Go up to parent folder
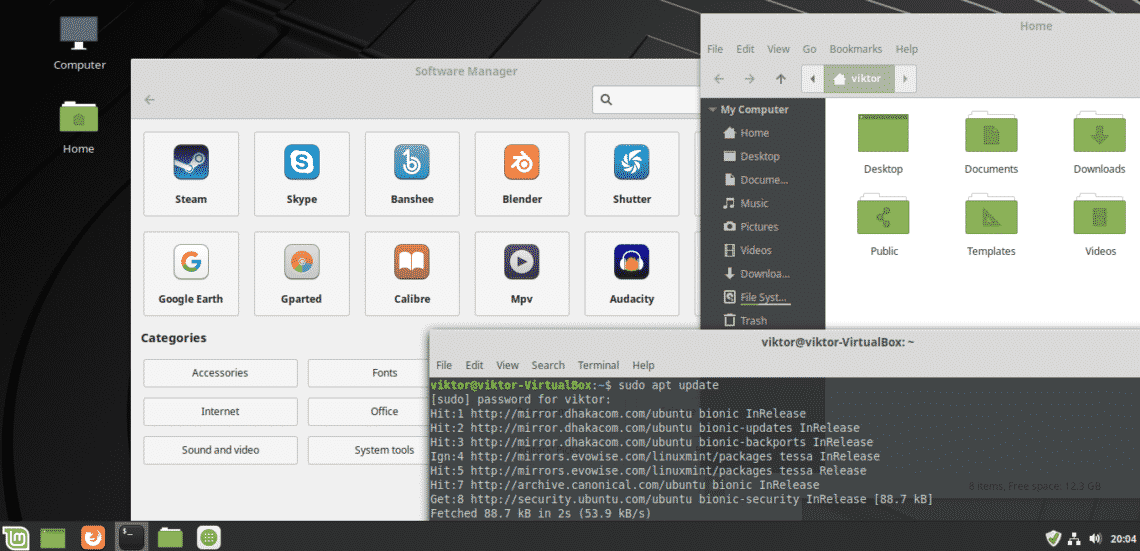Image resolution: width=1140 pixels, height=551 pixels. [x=781, y=78]
